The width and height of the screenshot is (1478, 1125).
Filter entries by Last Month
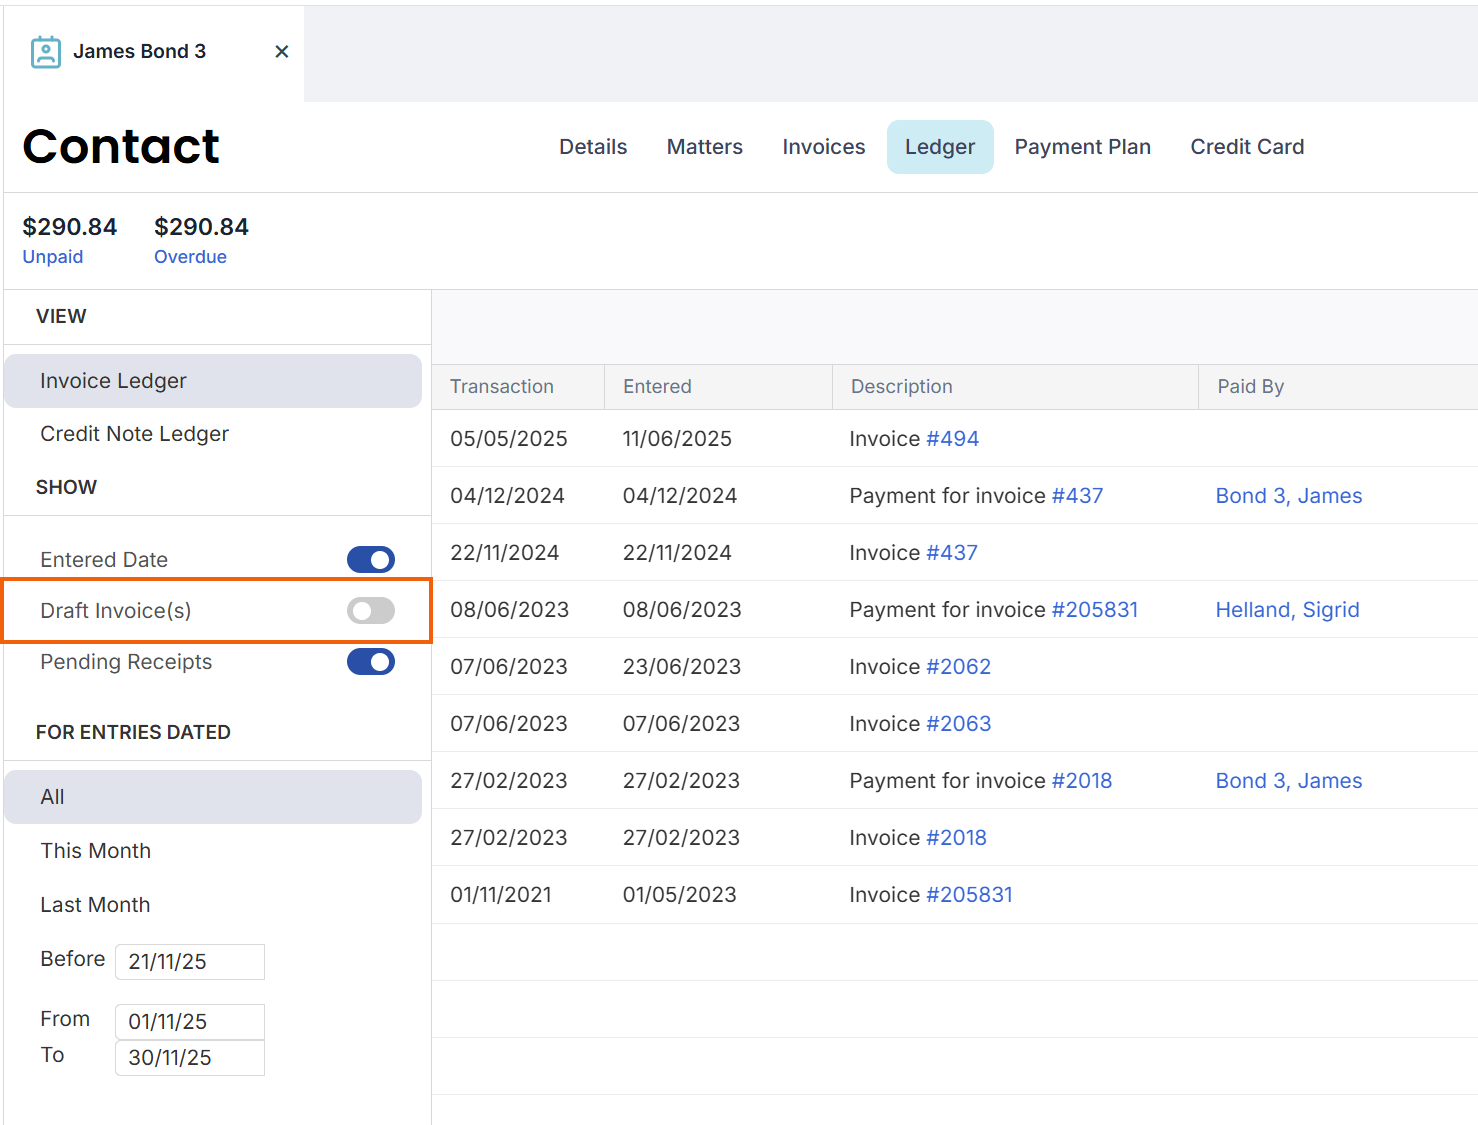(x=95, y=905)
